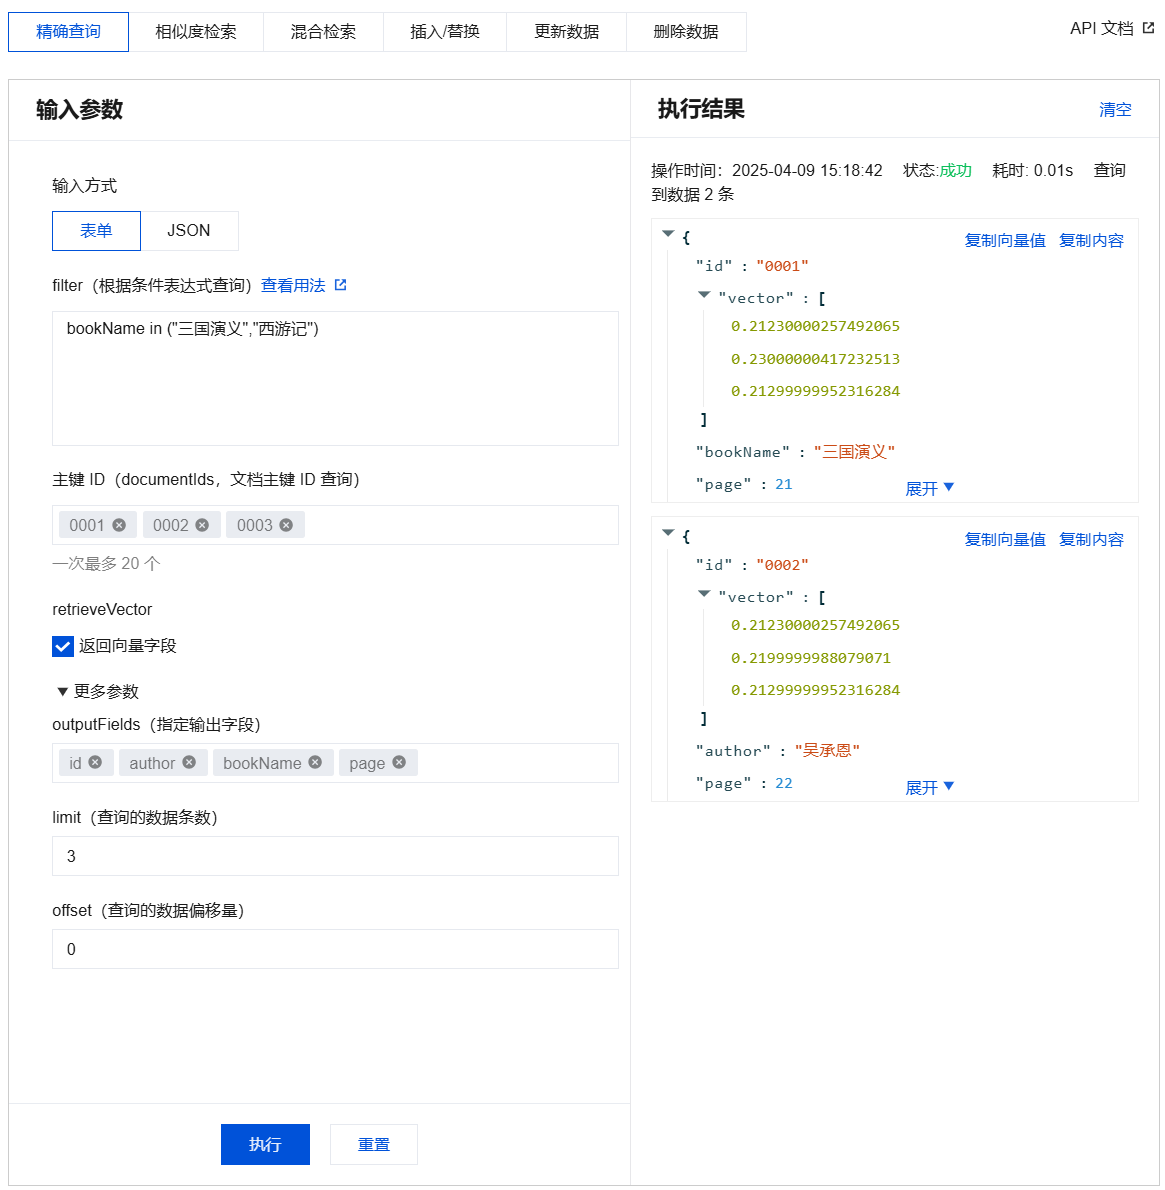This screenshot has height=1190, width=1165.
Task: Click the vector value 0.2199999988079071
Action: [811, 657]
